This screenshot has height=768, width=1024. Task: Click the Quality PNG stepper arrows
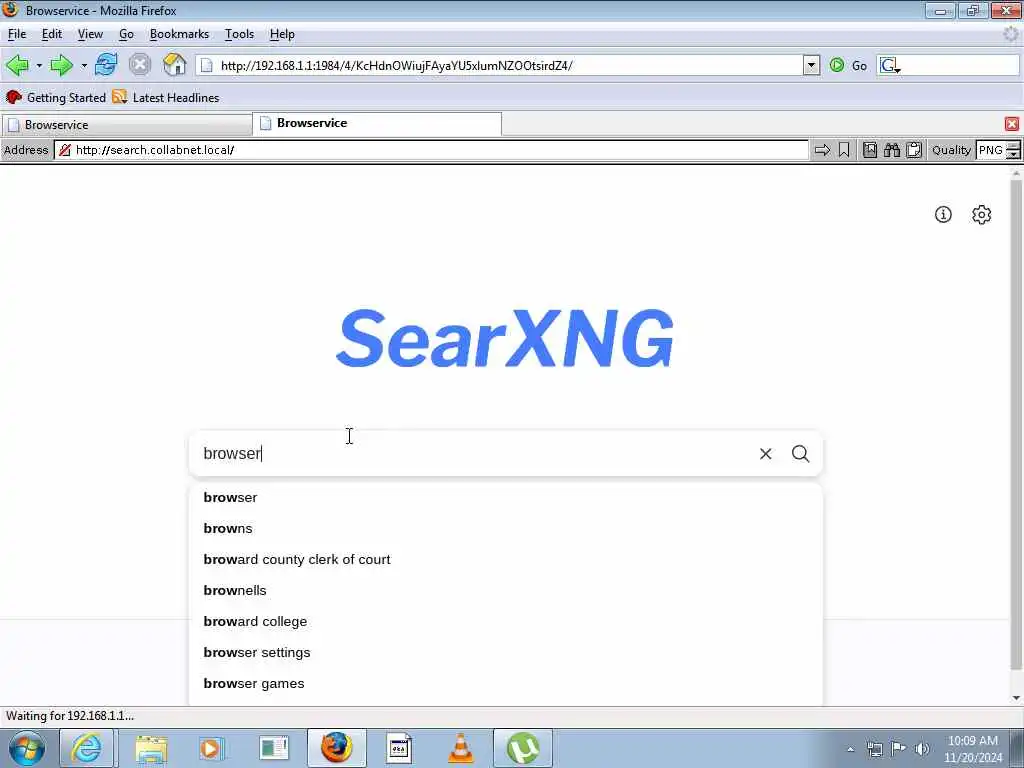pyautogui.click(x=1014, y=150)
